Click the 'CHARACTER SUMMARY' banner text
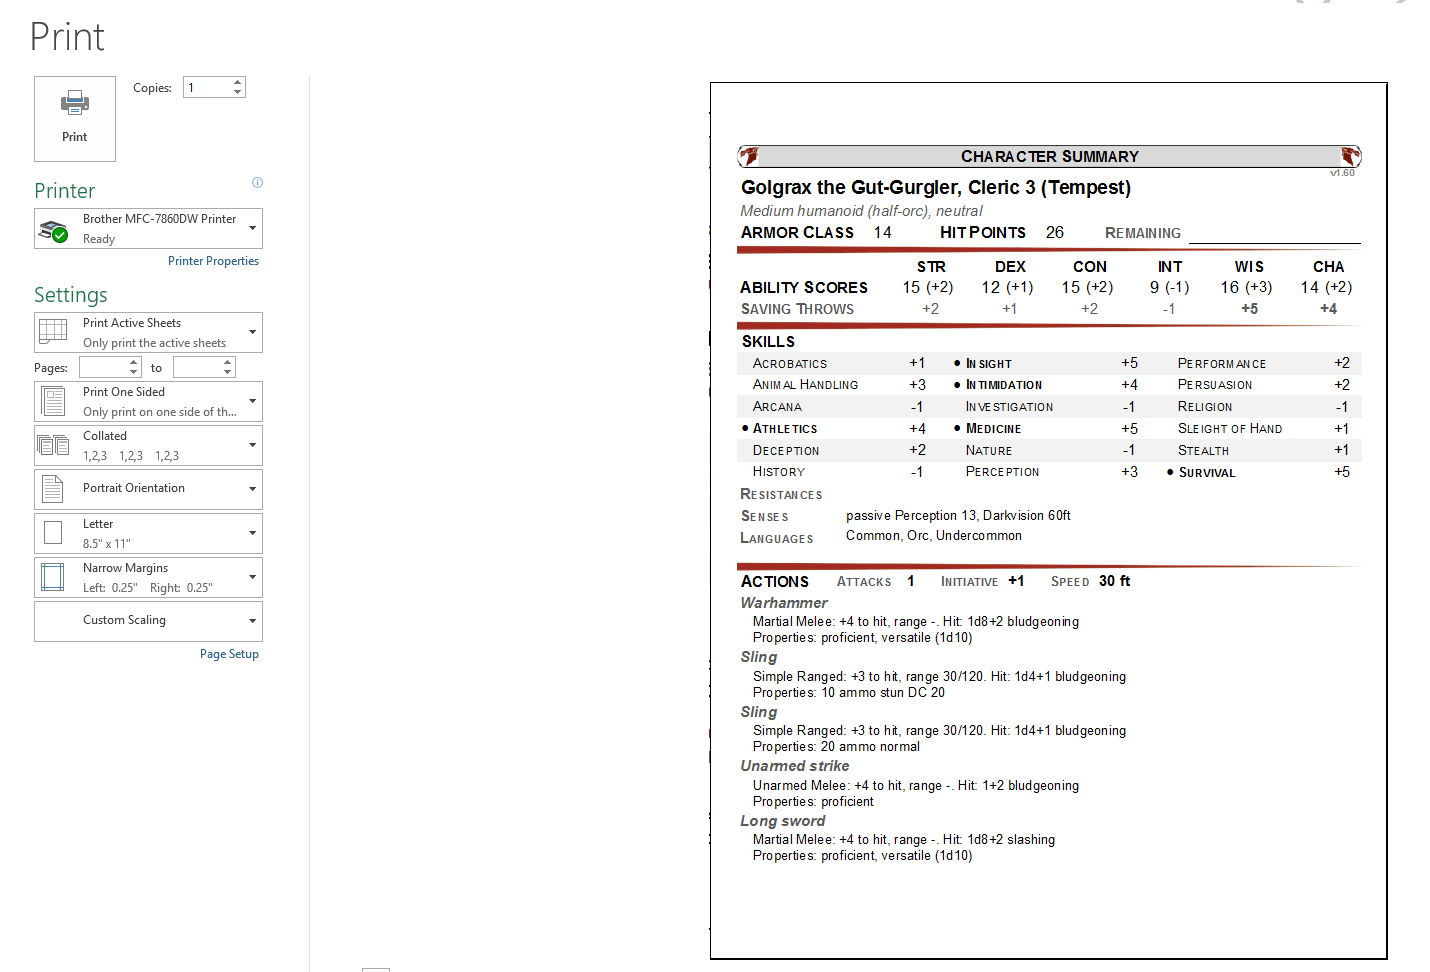This screenshot has width=1430, height=972. 1050,157
